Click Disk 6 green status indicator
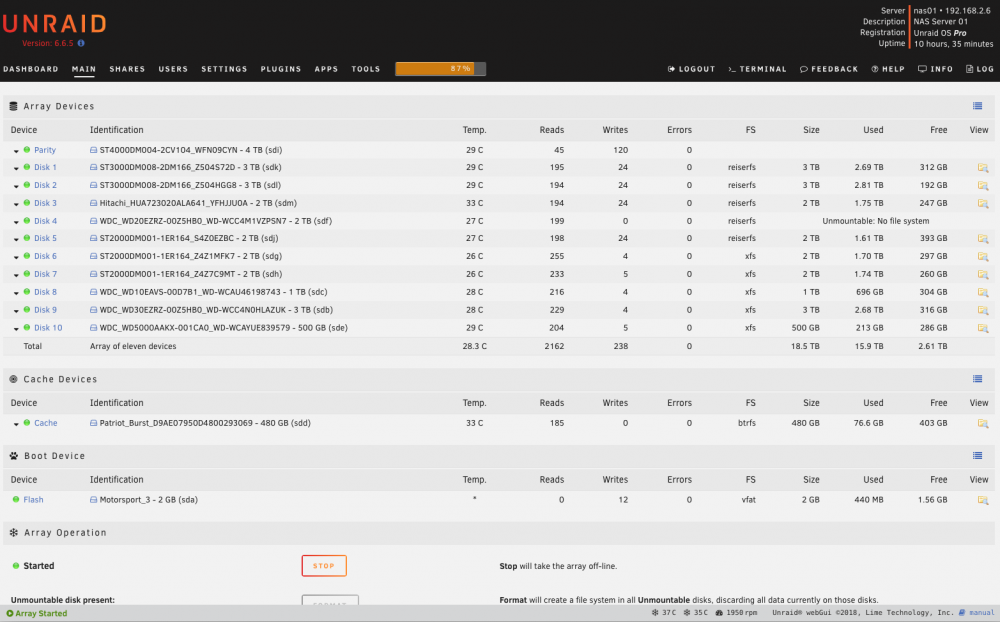The width and height of the screenshot is (1000, 622). pyautogui.click(x=27, y=256)
